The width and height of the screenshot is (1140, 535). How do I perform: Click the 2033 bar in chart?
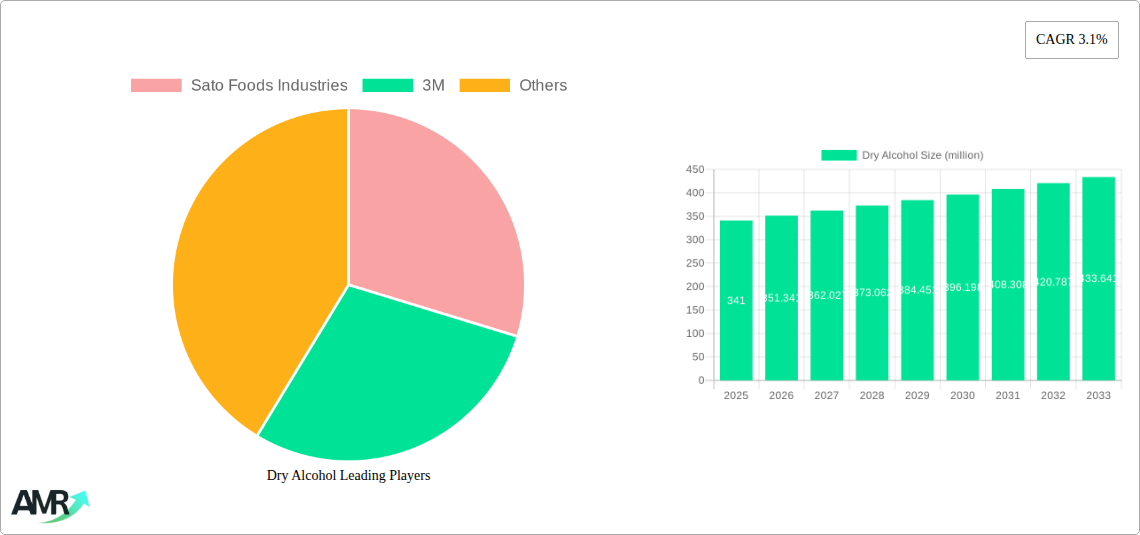(x=1098, y=279)
